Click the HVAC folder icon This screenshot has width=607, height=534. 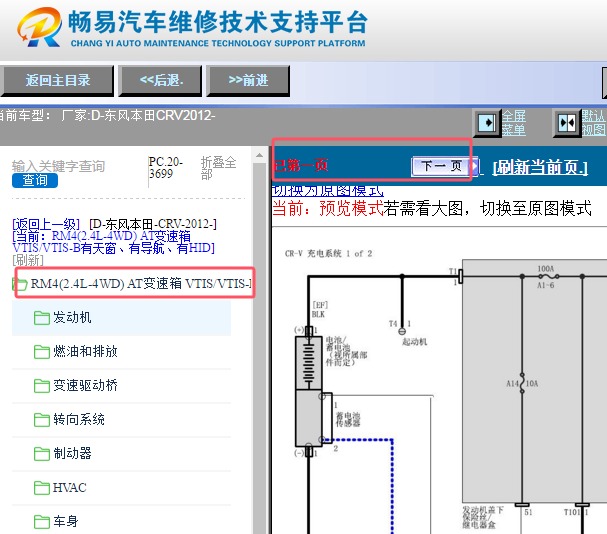[41, 488]
